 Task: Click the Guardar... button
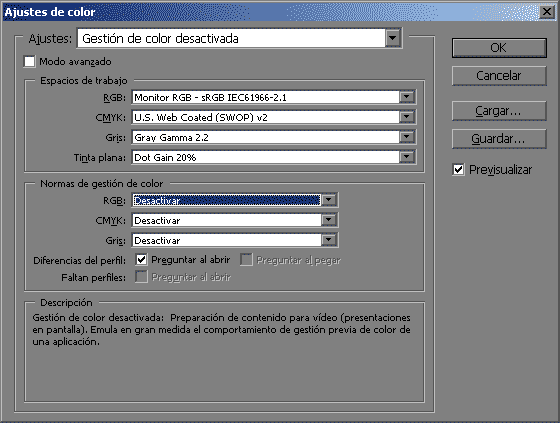(x=499, y=139)
